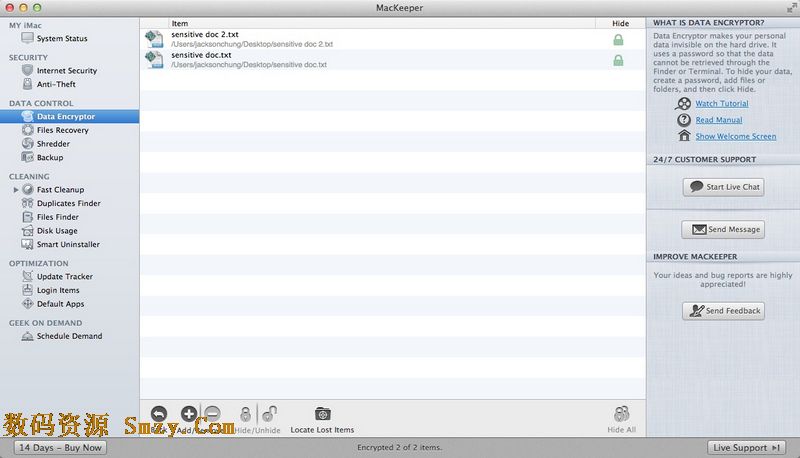Open the Show Welcome Screen link
Image resolution: width=800 pixels, height=458 pixels.
point(736,137)
